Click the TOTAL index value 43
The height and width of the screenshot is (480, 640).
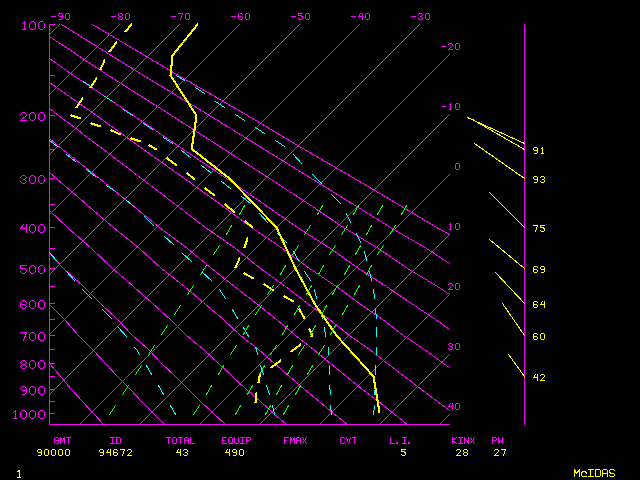[x=182, y=452]
